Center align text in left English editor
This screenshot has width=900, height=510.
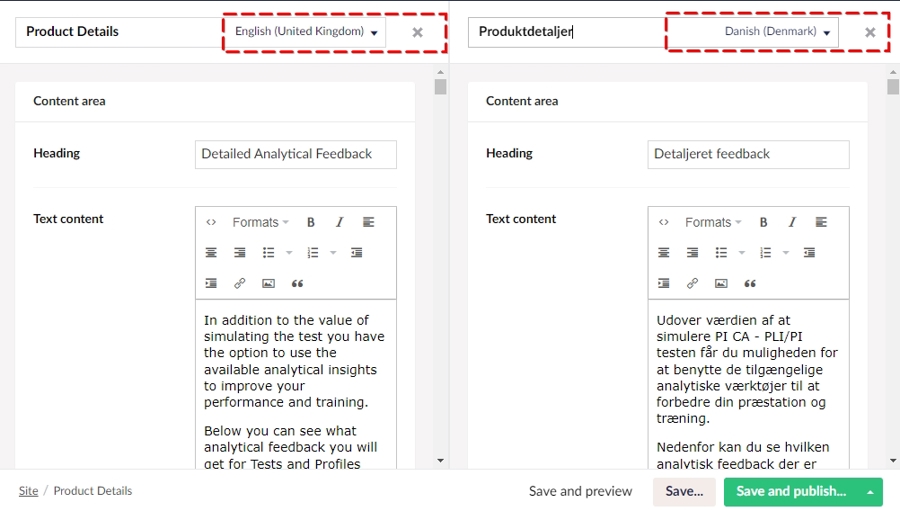pyautogui.click(x=211, y=252)
